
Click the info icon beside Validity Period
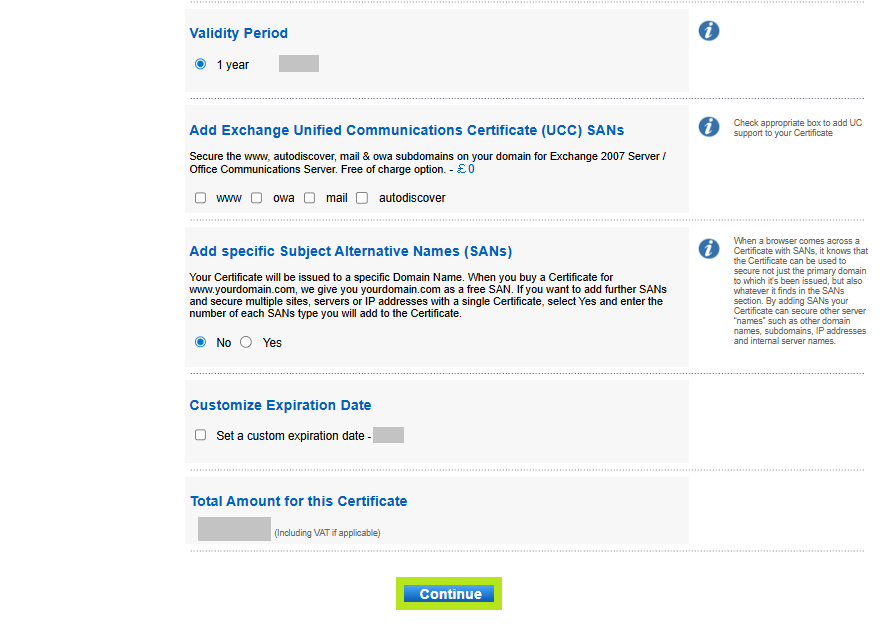click(x=709, y=31)
